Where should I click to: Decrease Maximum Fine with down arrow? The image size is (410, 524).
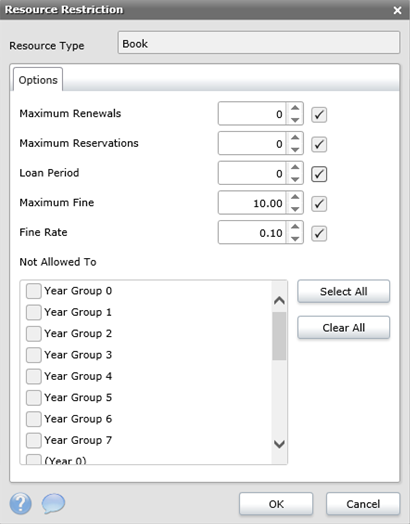click(295, 209)
